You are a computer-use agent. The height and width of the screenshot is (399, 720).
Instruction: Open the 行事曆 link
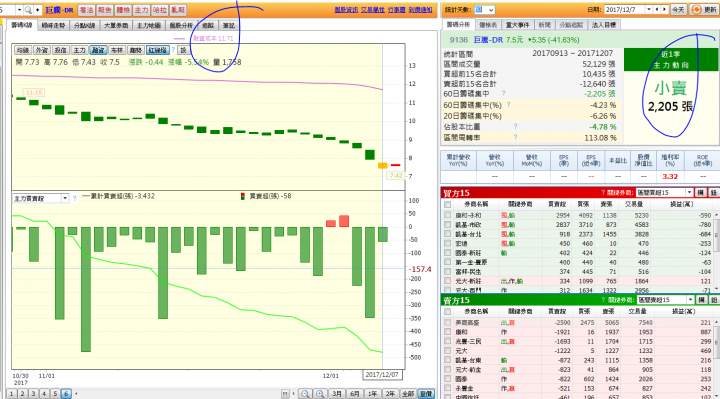(396, 10)
